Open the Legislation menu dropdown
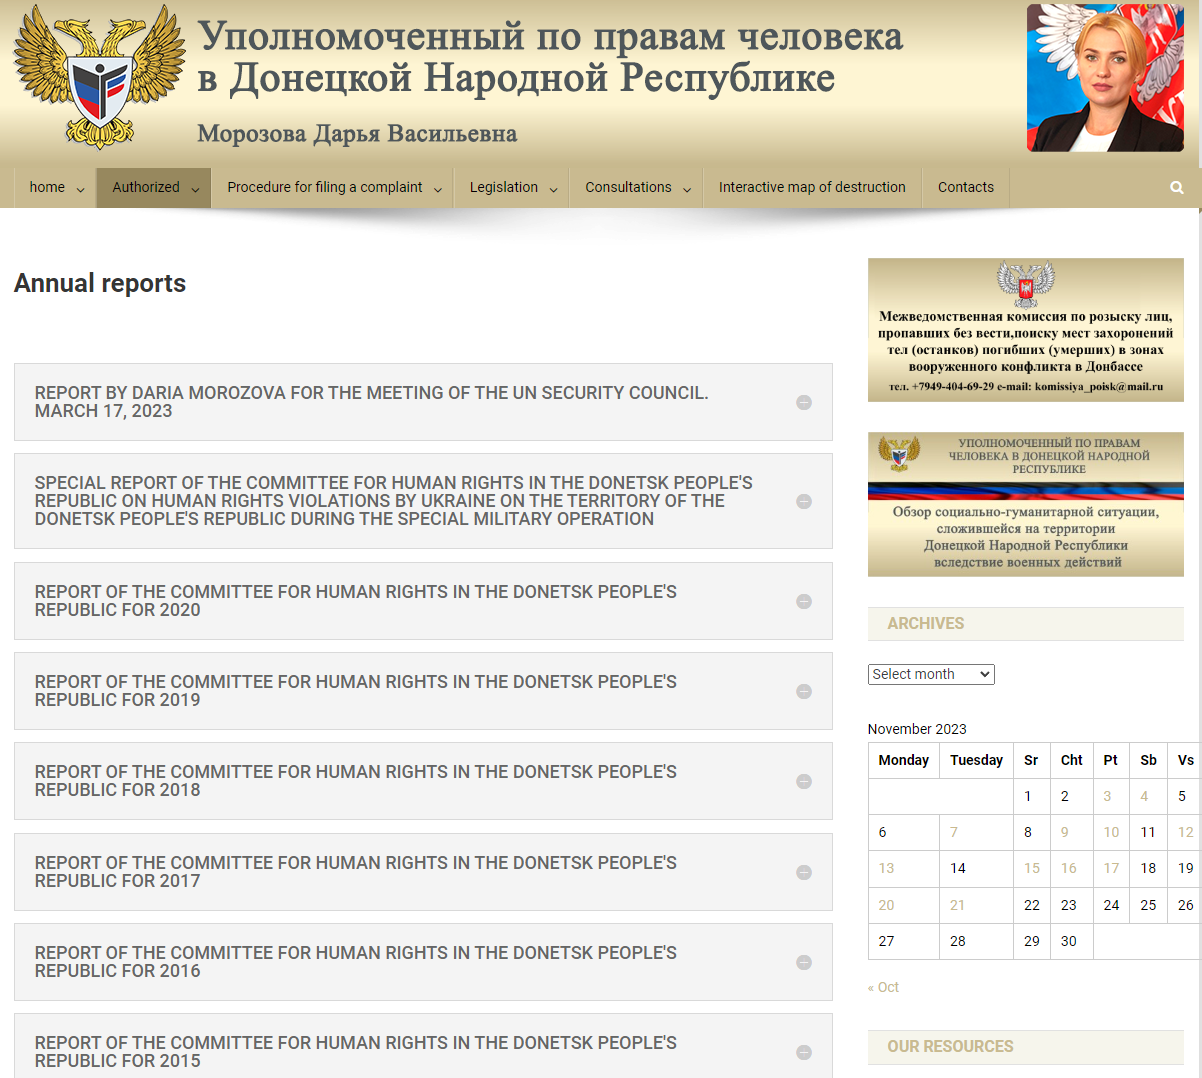The height and width of the screenshot is (1078, 1202). pos(512,188)
